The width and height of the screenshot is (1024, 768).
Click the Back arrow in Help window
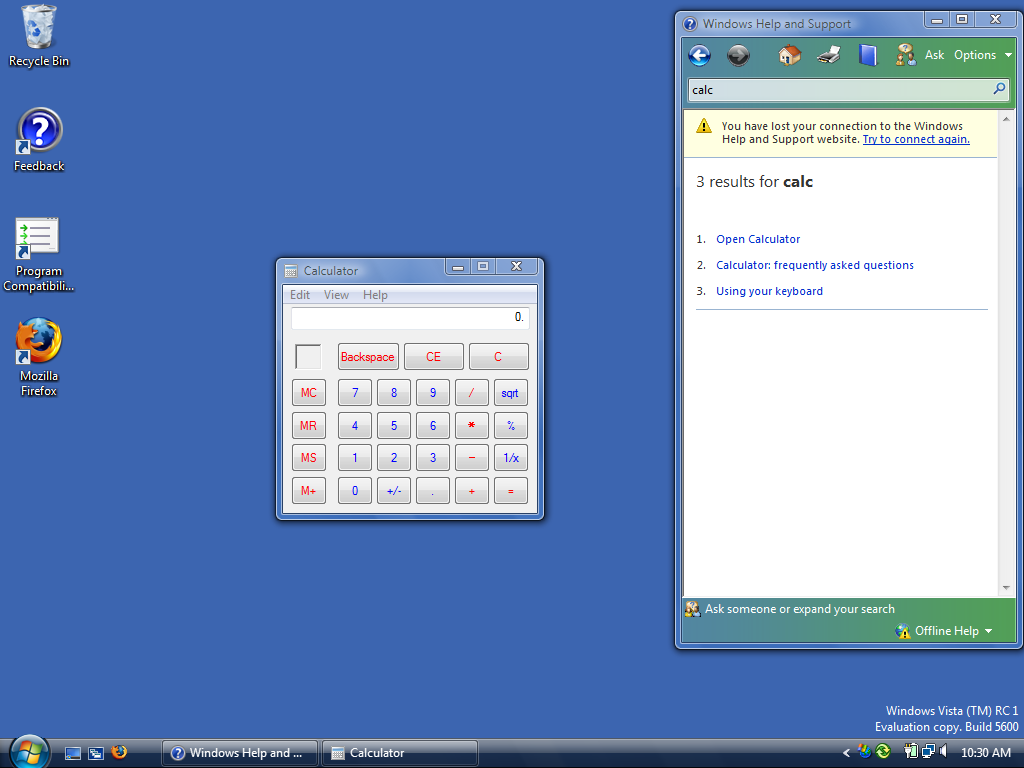click(x=700, y=55)
